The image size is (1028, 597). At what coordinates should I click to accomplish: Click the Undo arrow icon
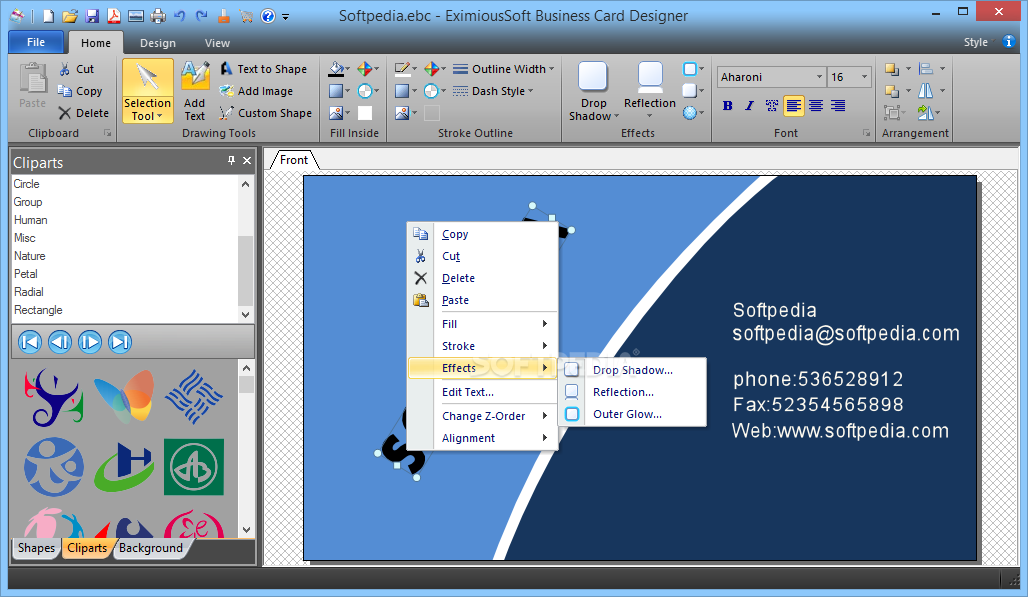180,16
